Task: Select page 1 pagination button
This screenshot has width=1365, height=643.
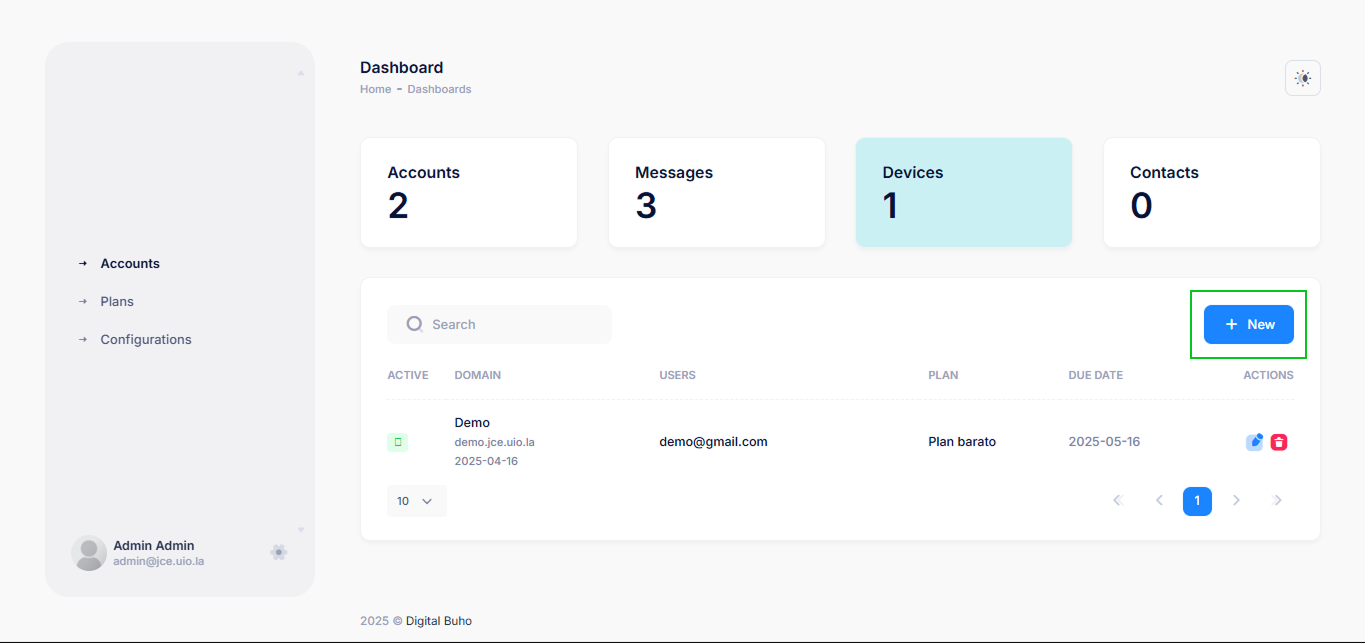Action: [1197, 501]
